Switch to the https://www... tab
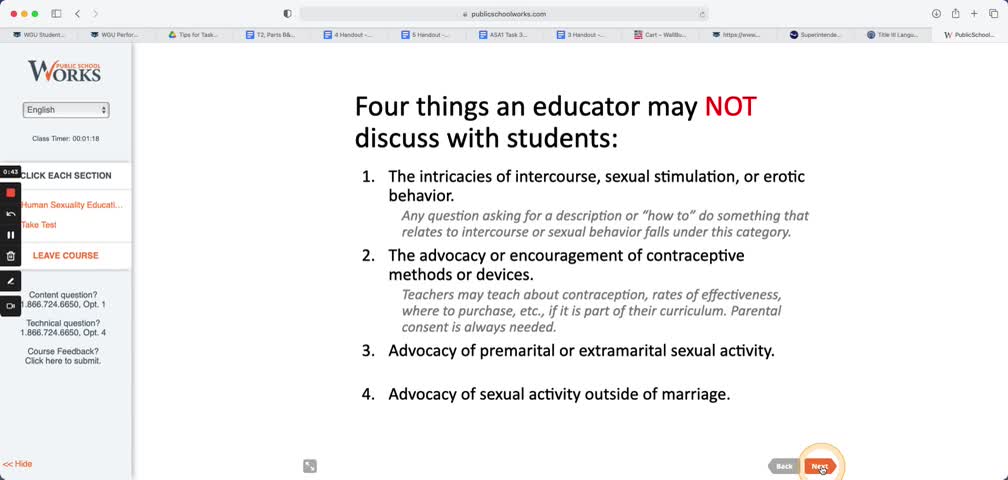This screenshot has height=480, width=1008. pos(737,35)
